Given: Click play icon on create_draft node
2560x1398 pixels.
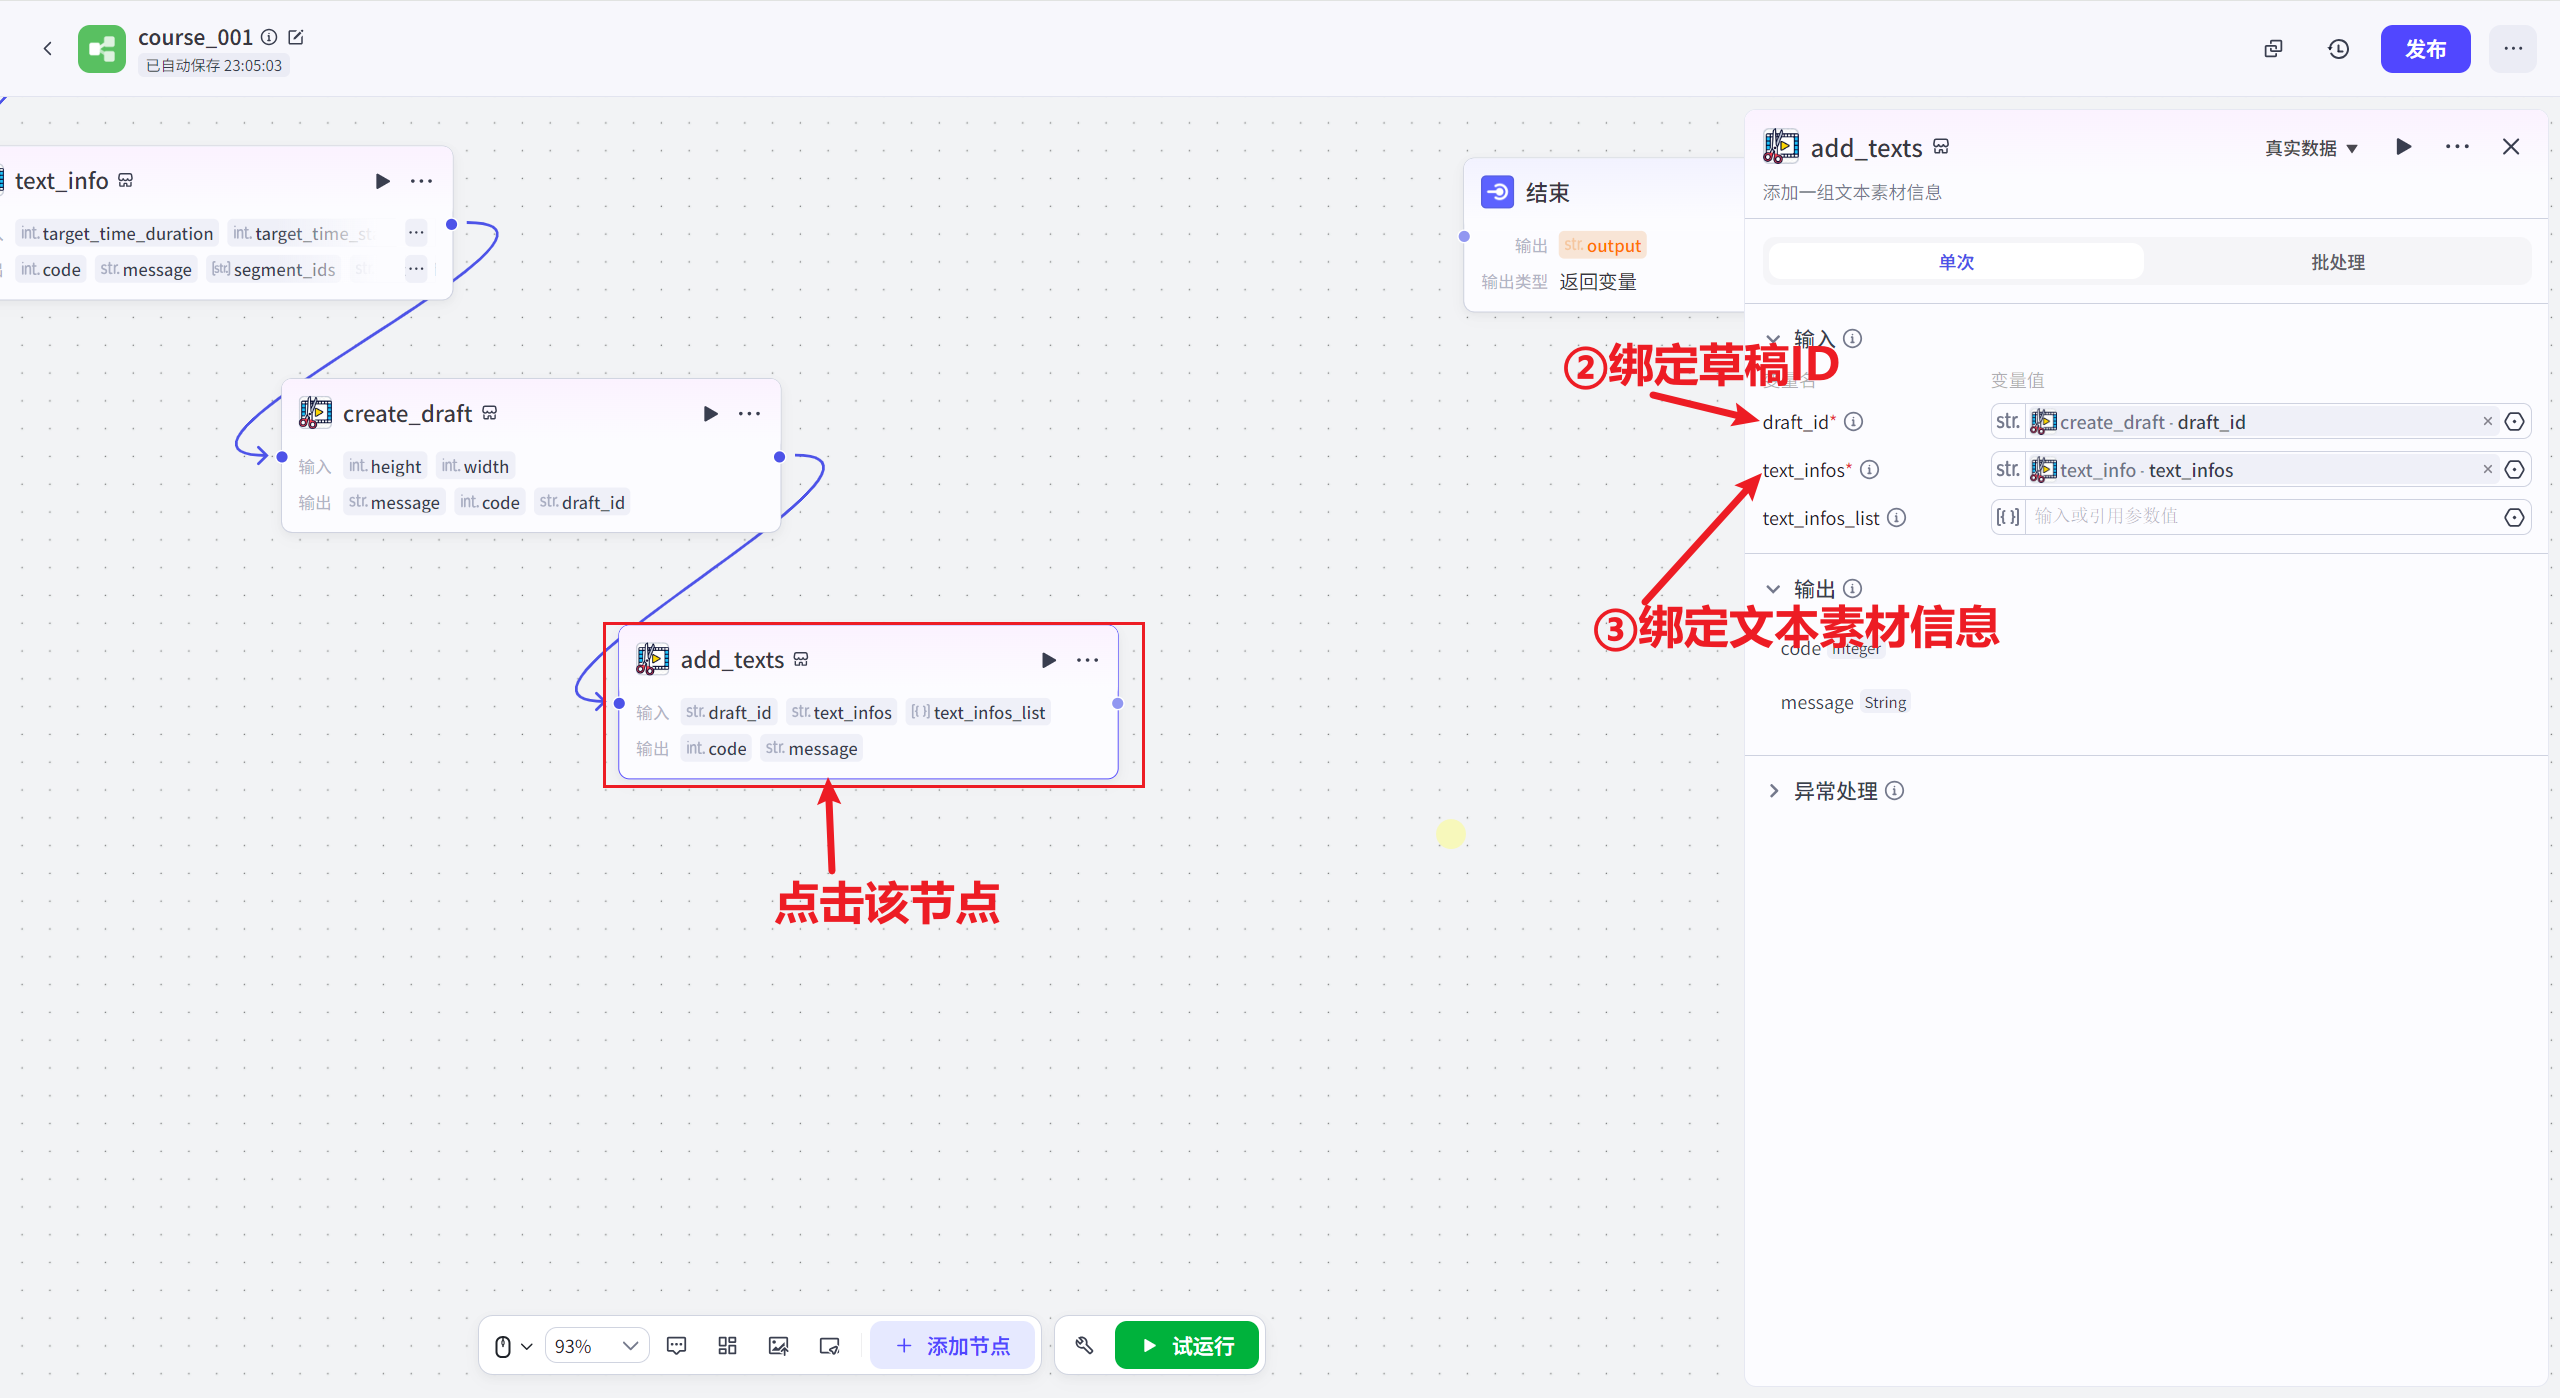Looking at the screenshot, I should coord(710,413).
